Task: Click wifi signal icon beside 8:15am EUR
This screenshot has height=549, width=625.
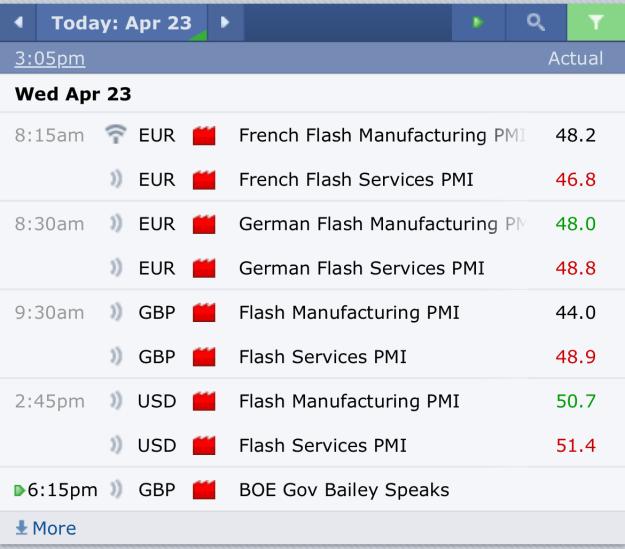Action: tap(116, 134)
